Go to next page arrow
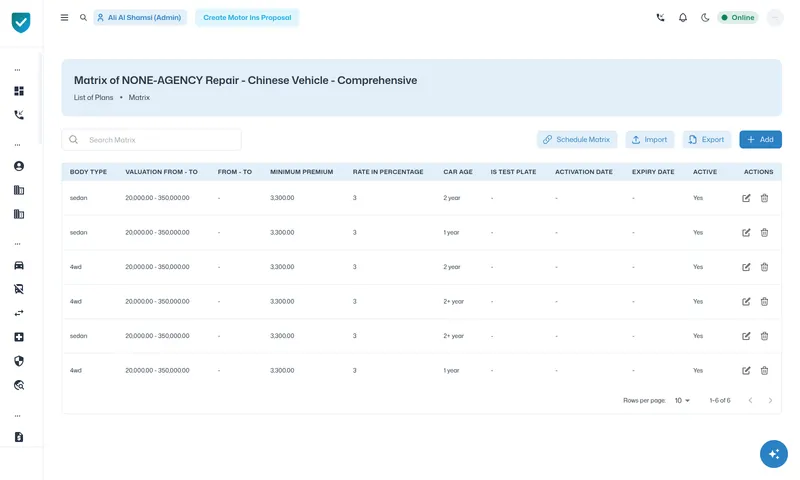800x480 pixels. (x=770, y=400)
